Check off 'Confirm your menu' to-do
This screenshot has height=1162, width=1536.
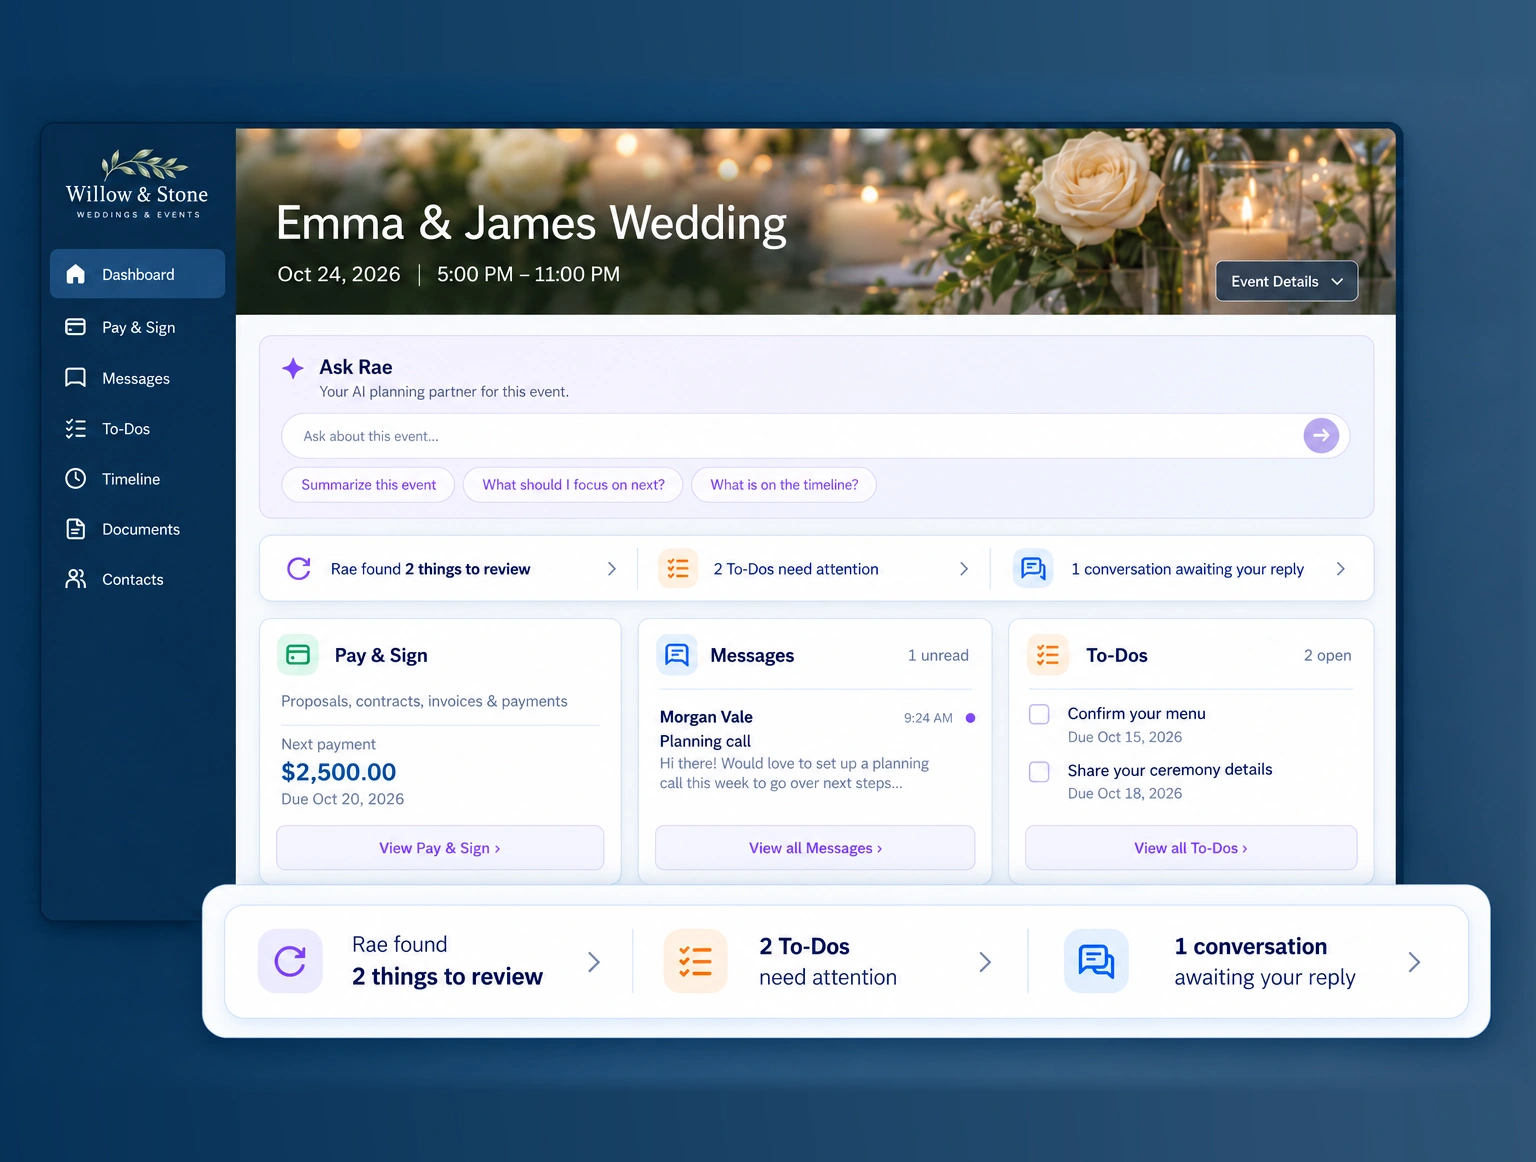[x=1039, y=714]
